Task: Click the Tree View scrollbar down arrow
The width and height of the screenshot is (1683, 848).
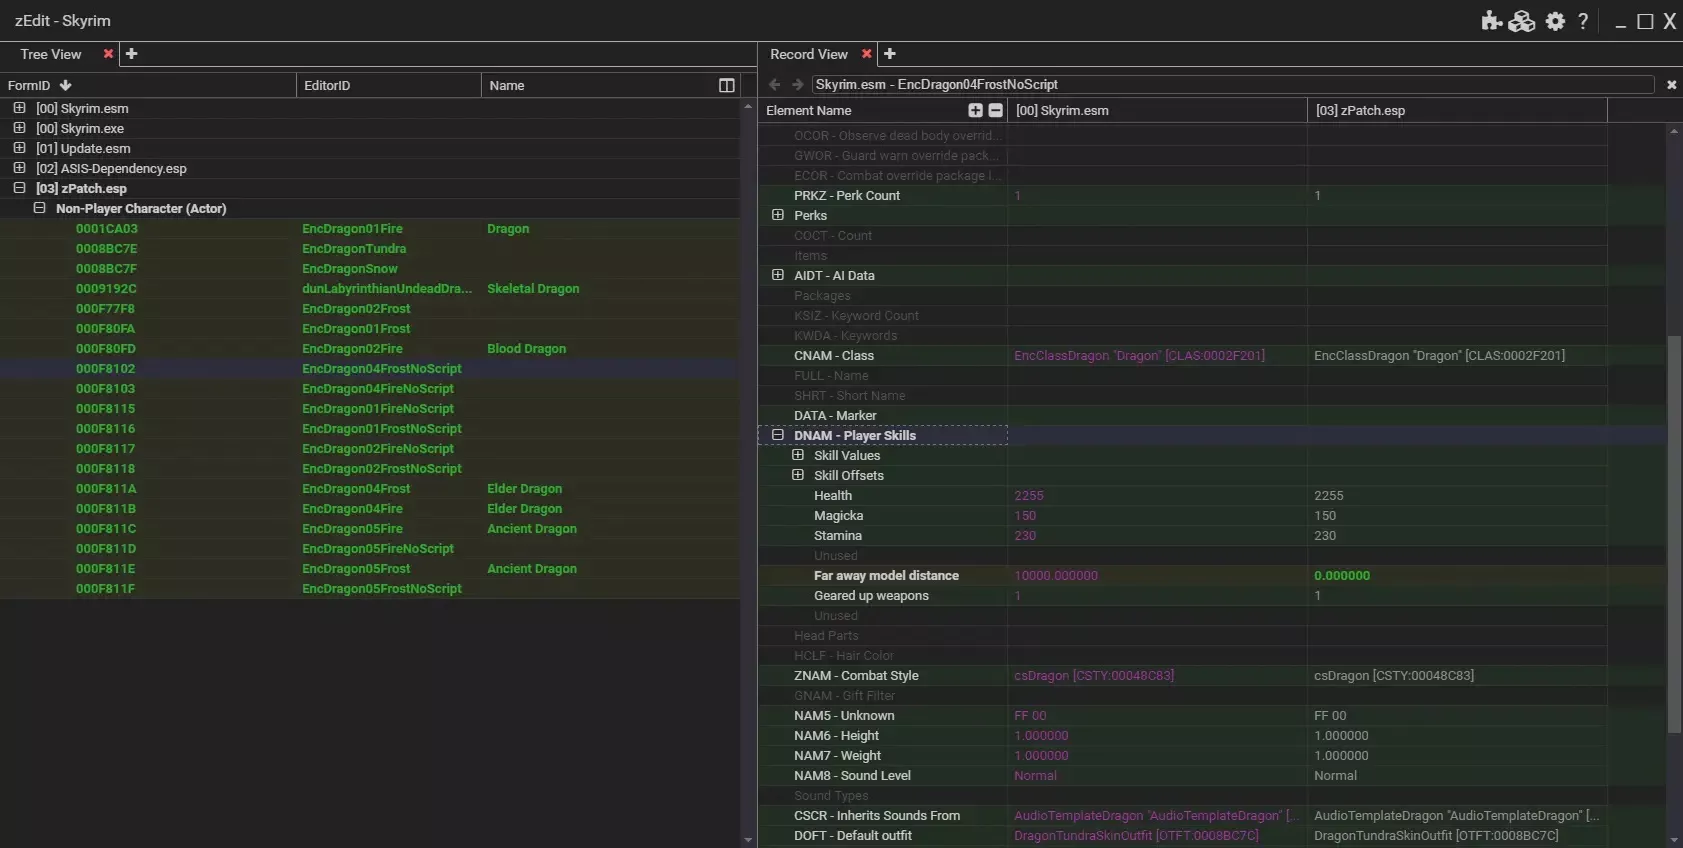Action: [x=748, y=840]
